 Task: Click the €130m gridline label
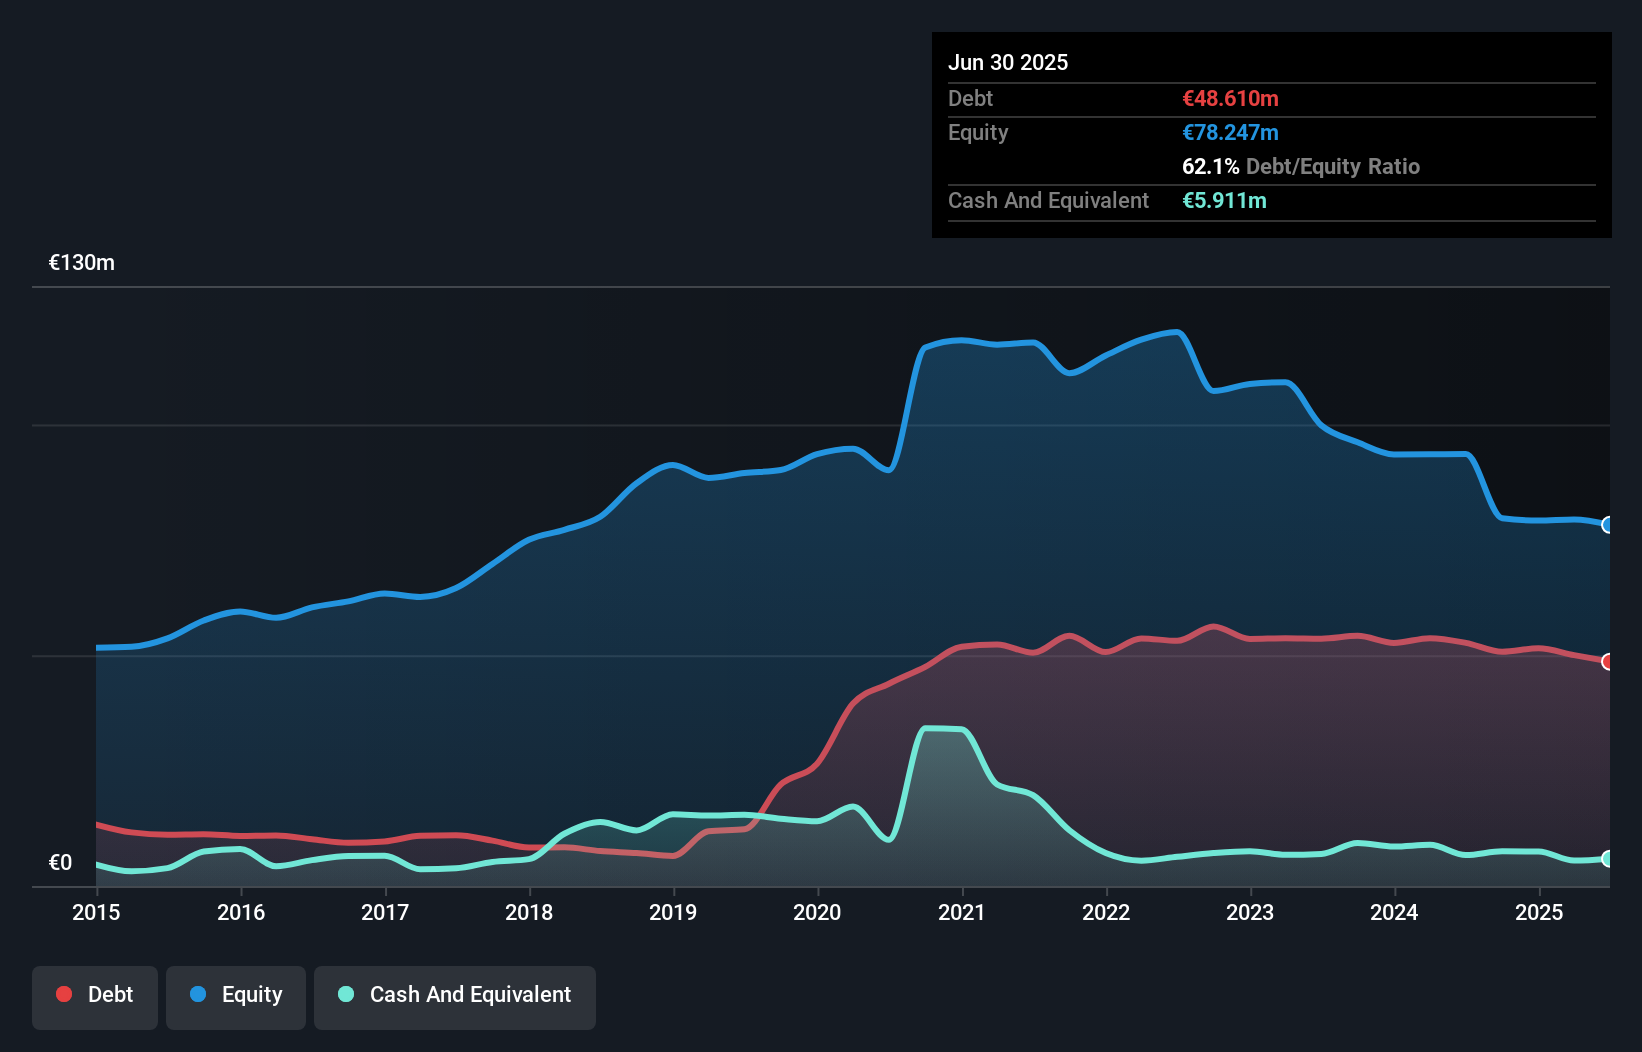coord(81,262)
